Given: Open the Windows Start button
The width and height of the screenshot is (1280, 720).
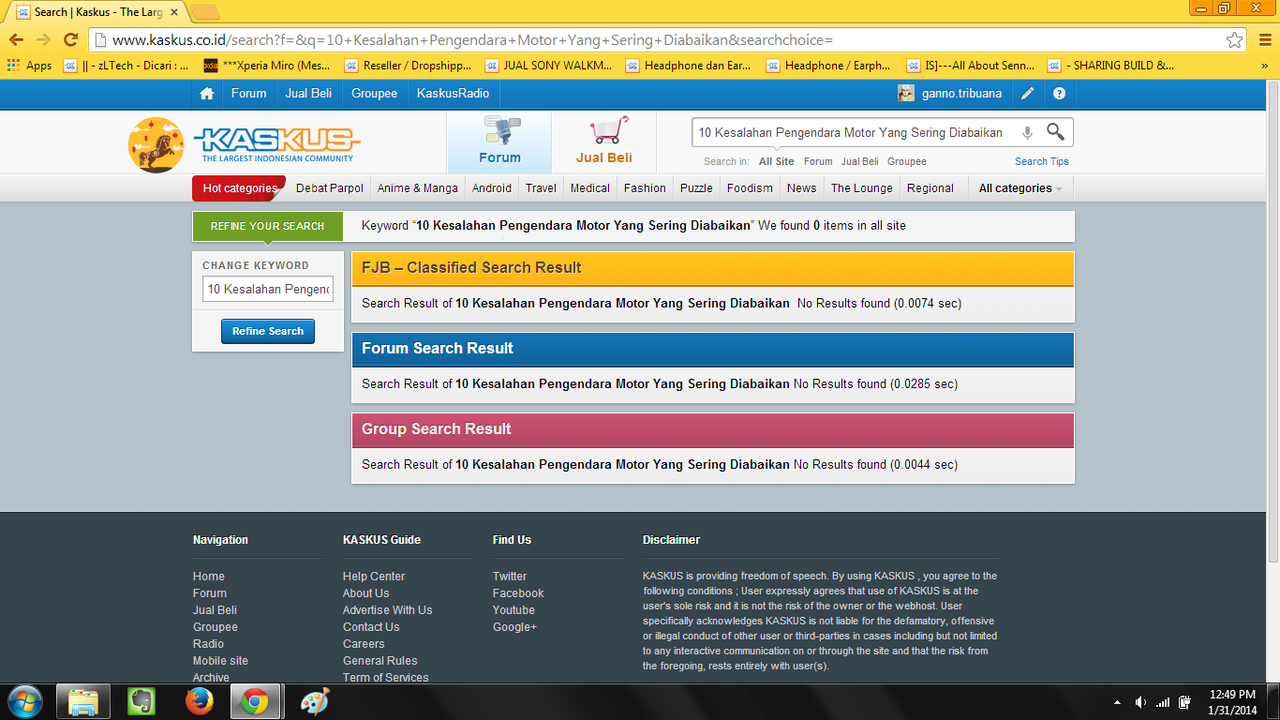Looking at the screenshot, I should click(24, 702).
